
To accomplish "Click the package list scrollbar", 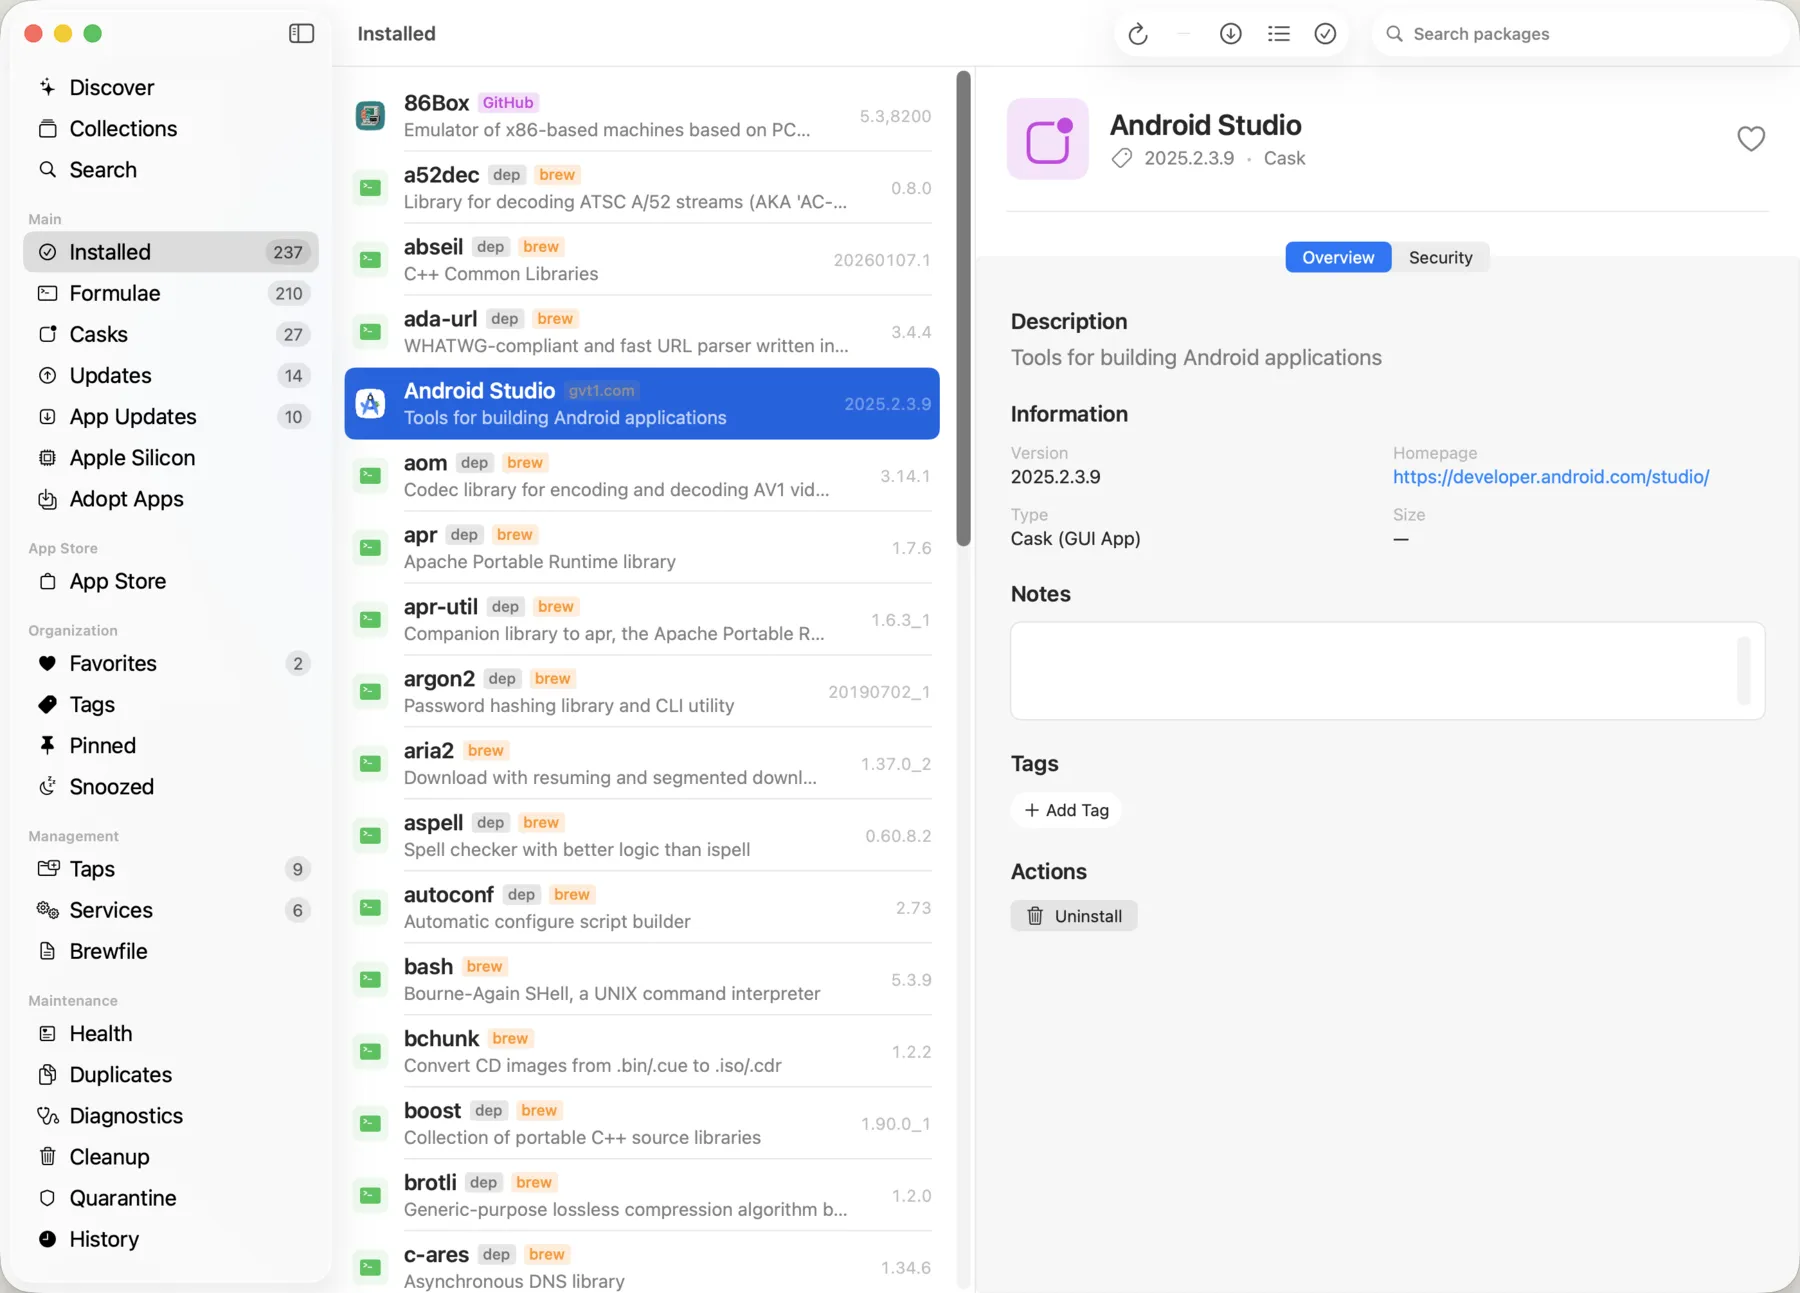I will tap(963, 308).
